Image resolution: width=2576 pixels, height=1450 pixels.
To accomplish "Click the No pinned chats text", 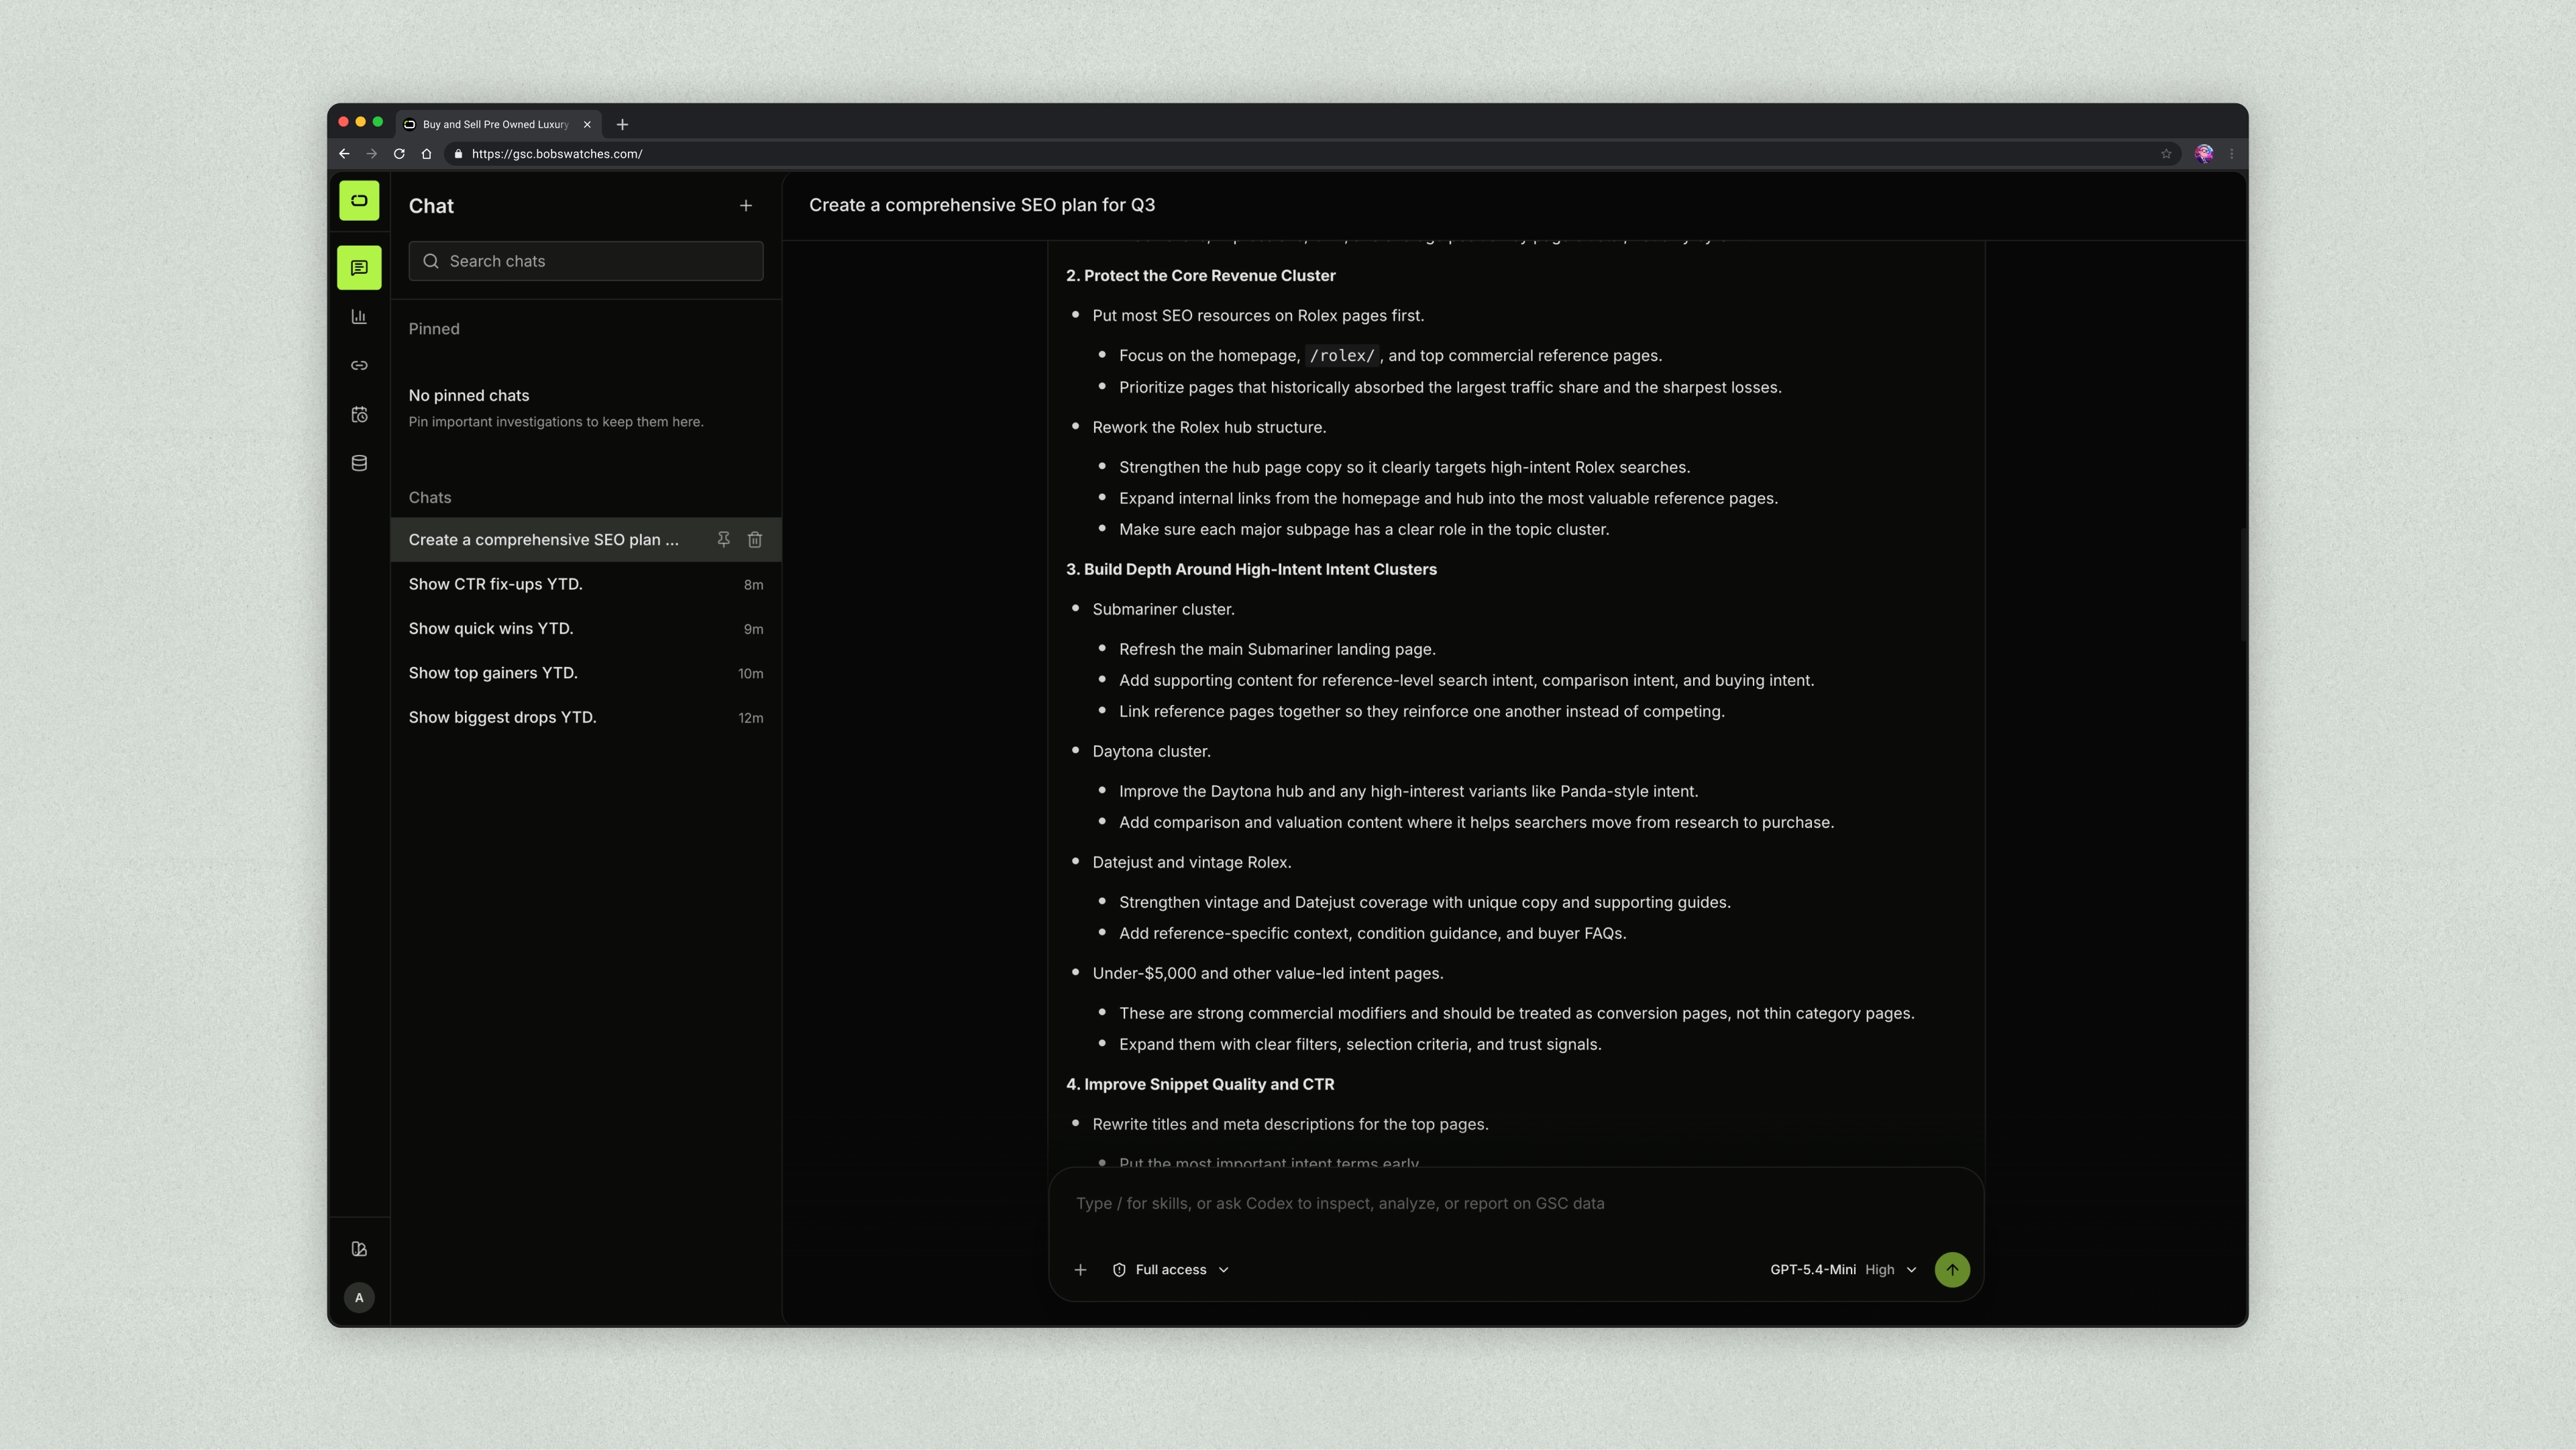I will (x=469, y=396).
